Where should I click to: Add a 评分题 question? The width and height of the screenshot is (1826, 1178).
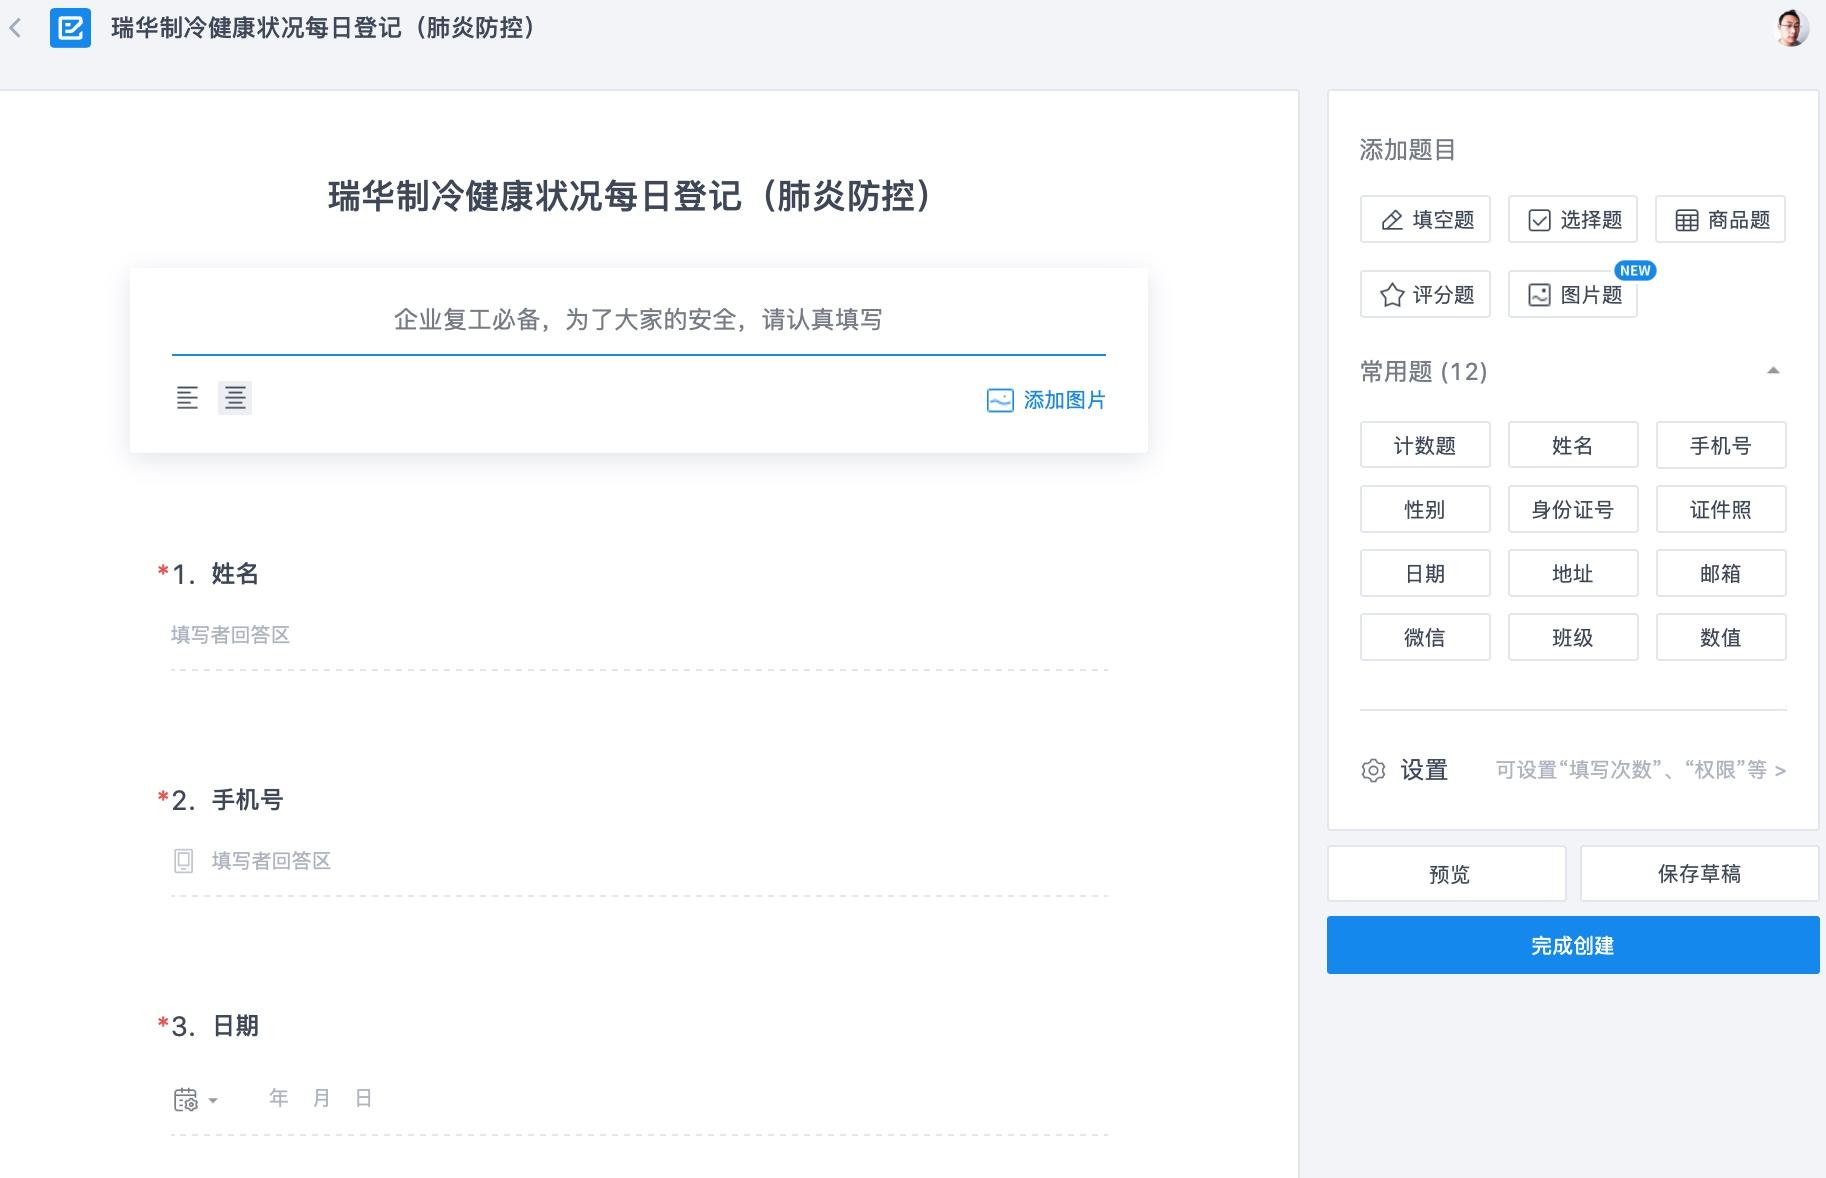[x=1425, y=295]
